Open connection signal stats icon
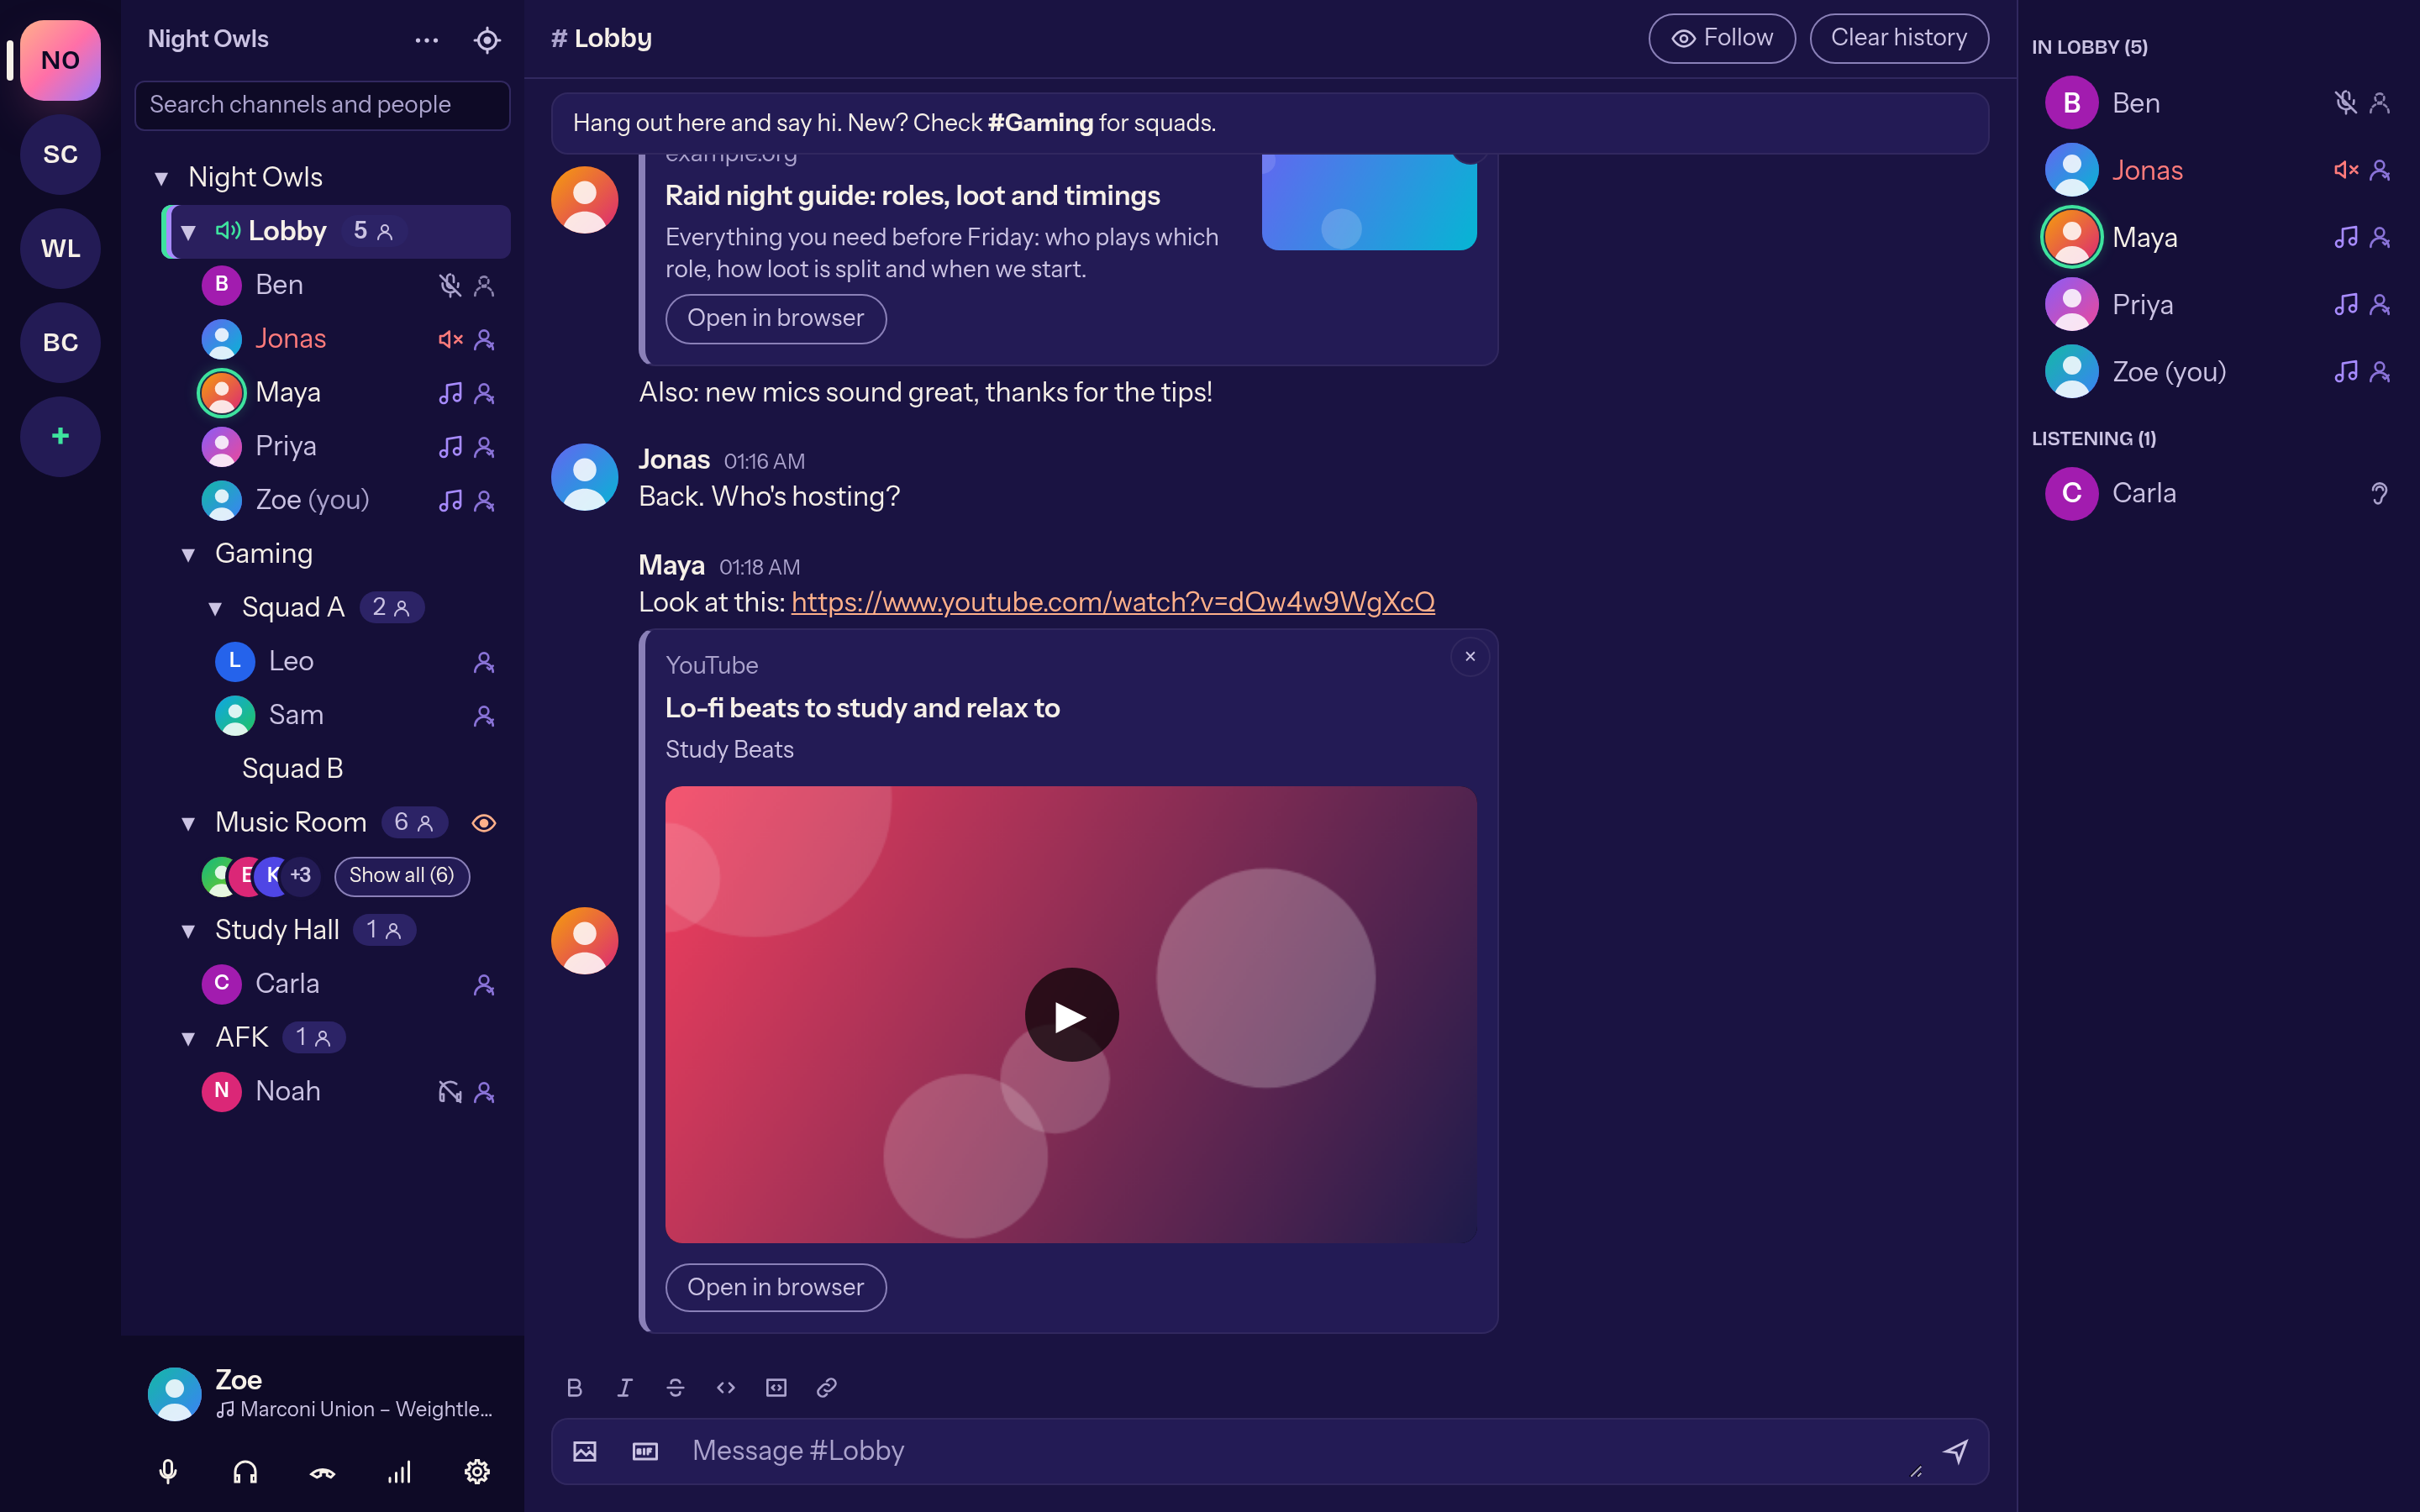Viewport: 2420px width, 1512px height. 399,1471
